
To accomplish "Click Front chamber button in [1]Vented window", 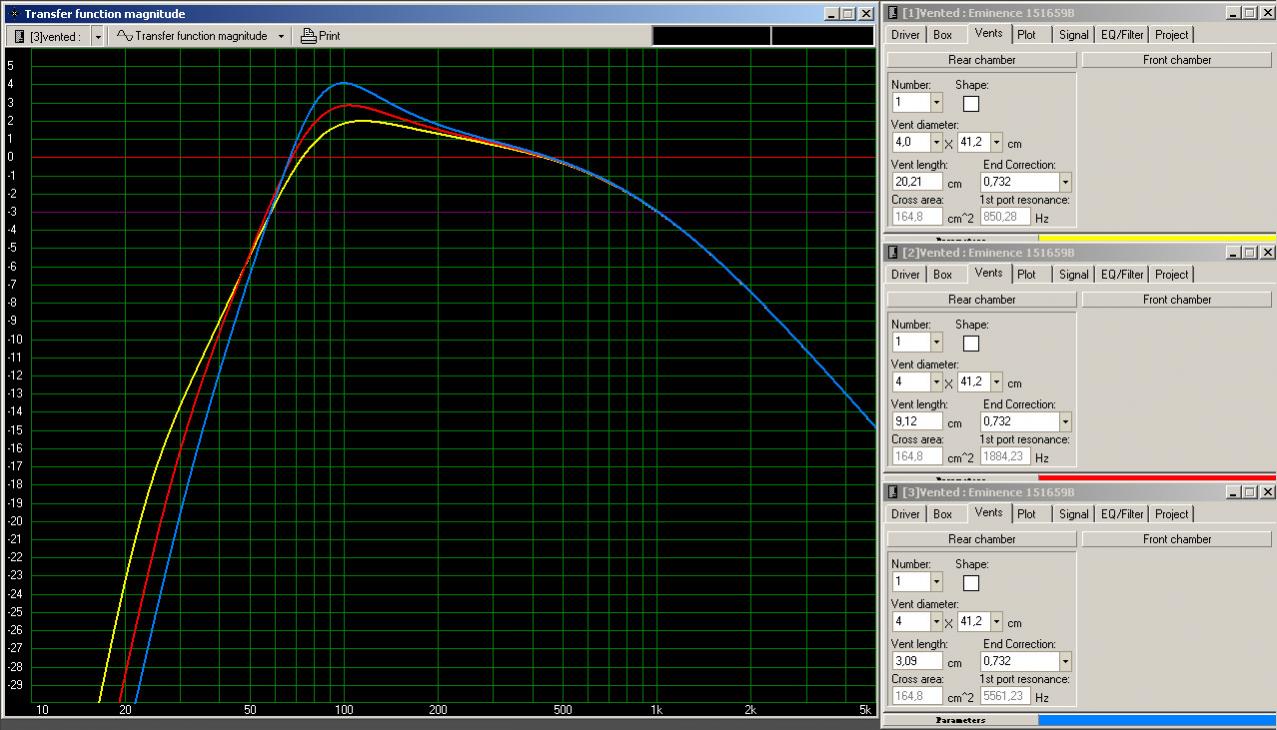I will (x=1177, y=60).
